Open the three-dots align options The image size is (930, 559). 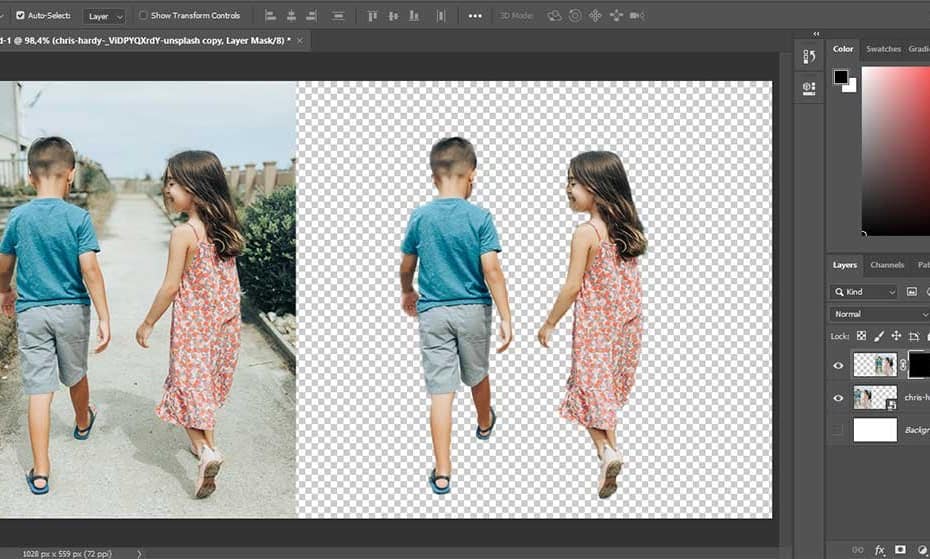(x=475, y=16)
